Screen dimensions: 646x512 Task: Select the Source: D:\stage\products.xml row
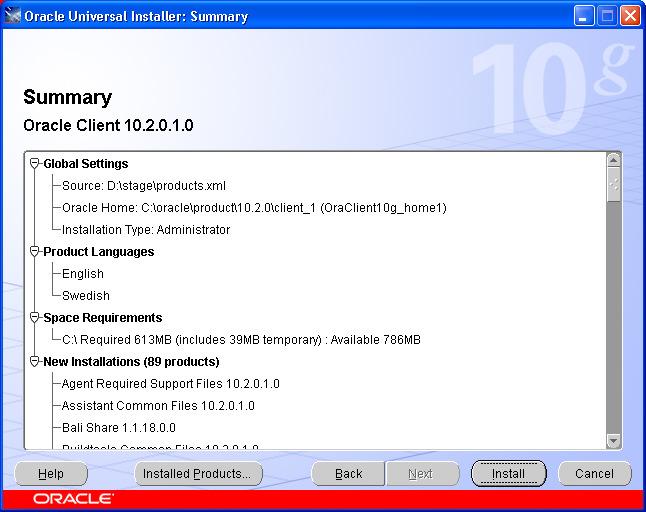pyautogui.click(x=144, y=186)
